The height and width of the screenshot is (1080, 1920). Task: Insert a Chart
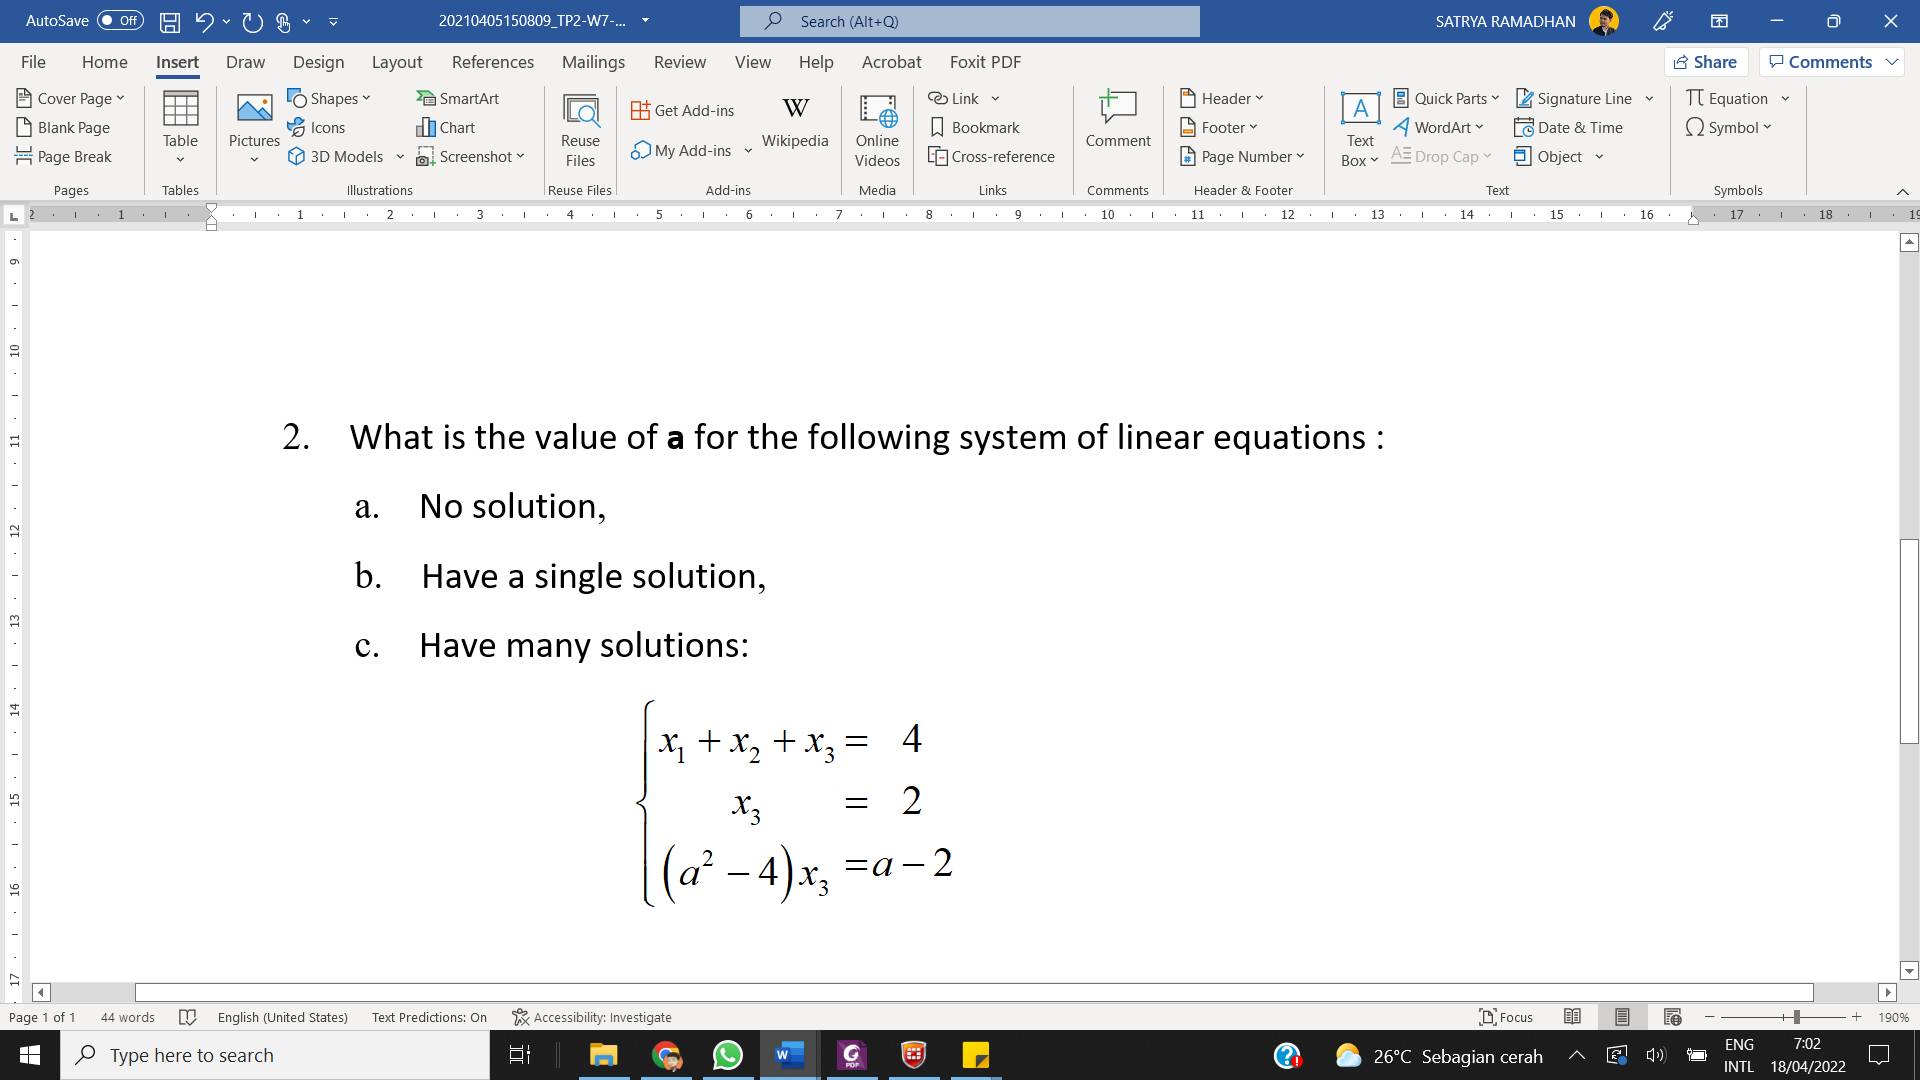click(446, 127)
